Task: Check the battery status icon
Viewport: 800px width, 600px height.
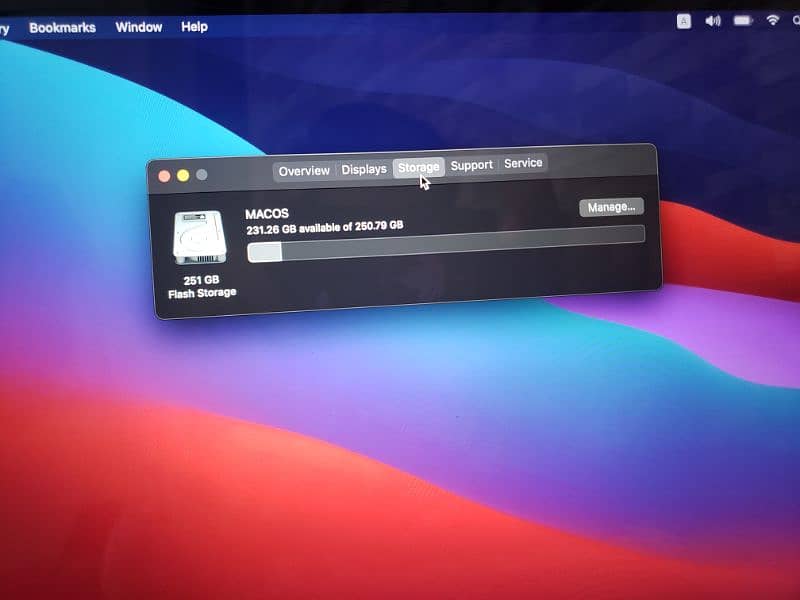Action: click(x=743, y=21)
